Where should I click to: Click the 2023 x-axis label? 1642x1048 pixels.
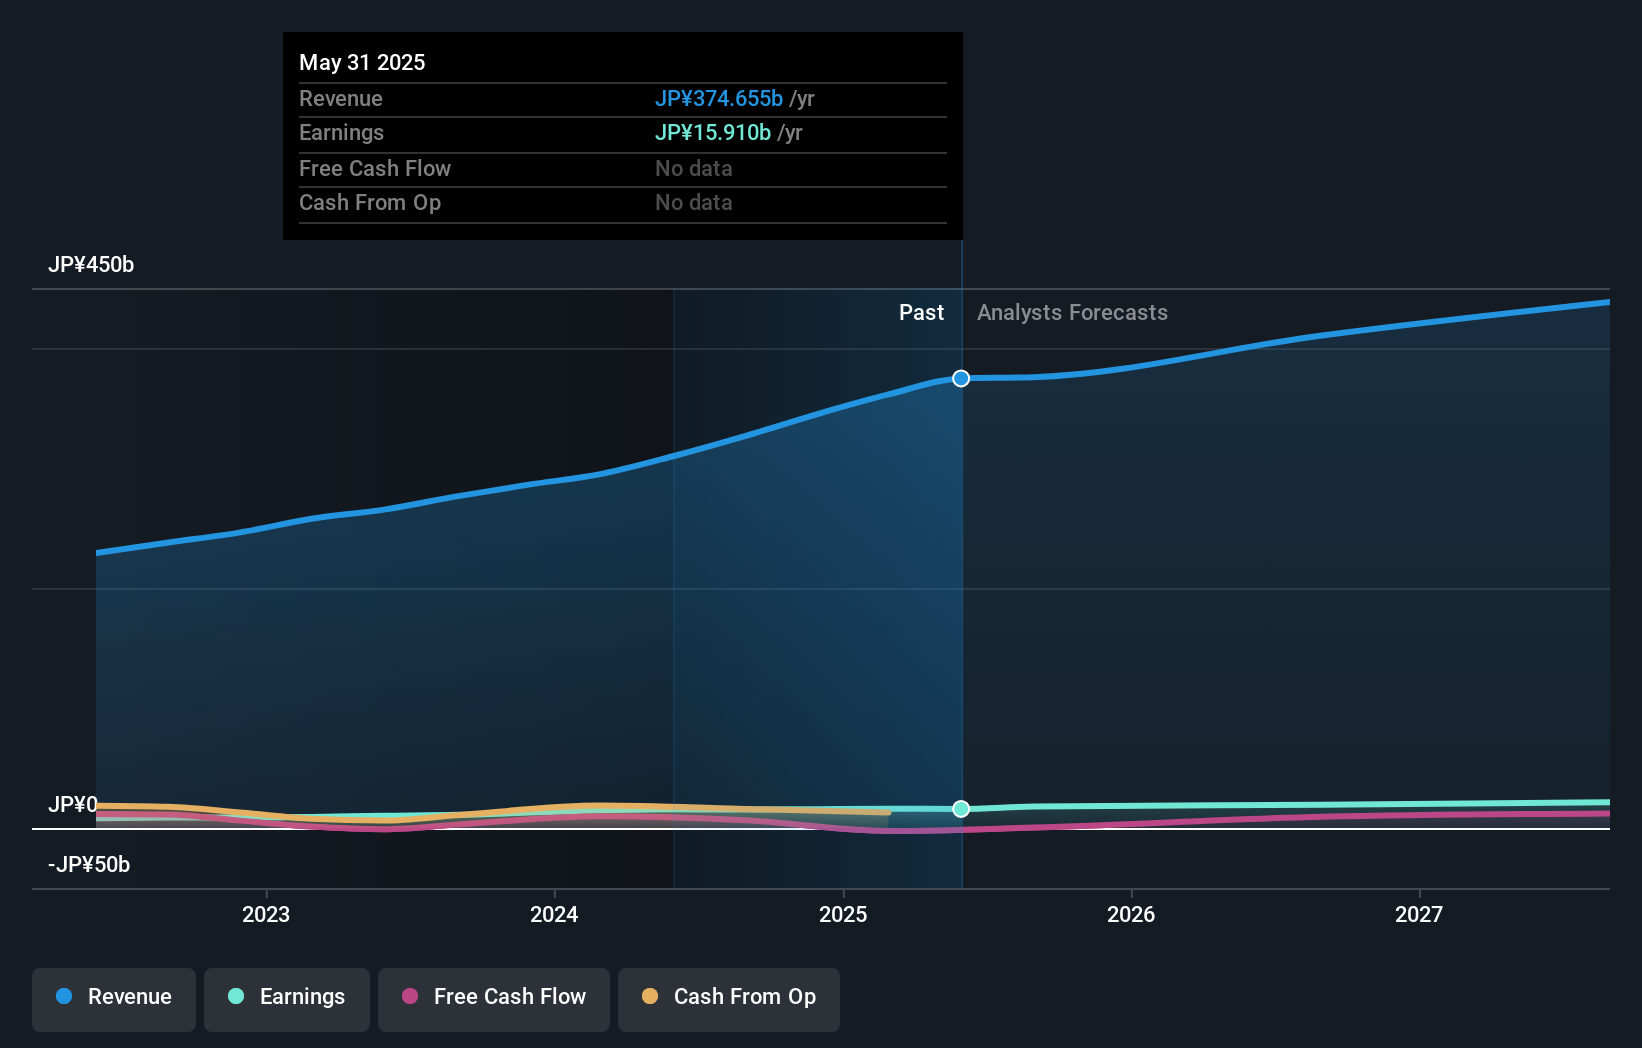[266, 914]
